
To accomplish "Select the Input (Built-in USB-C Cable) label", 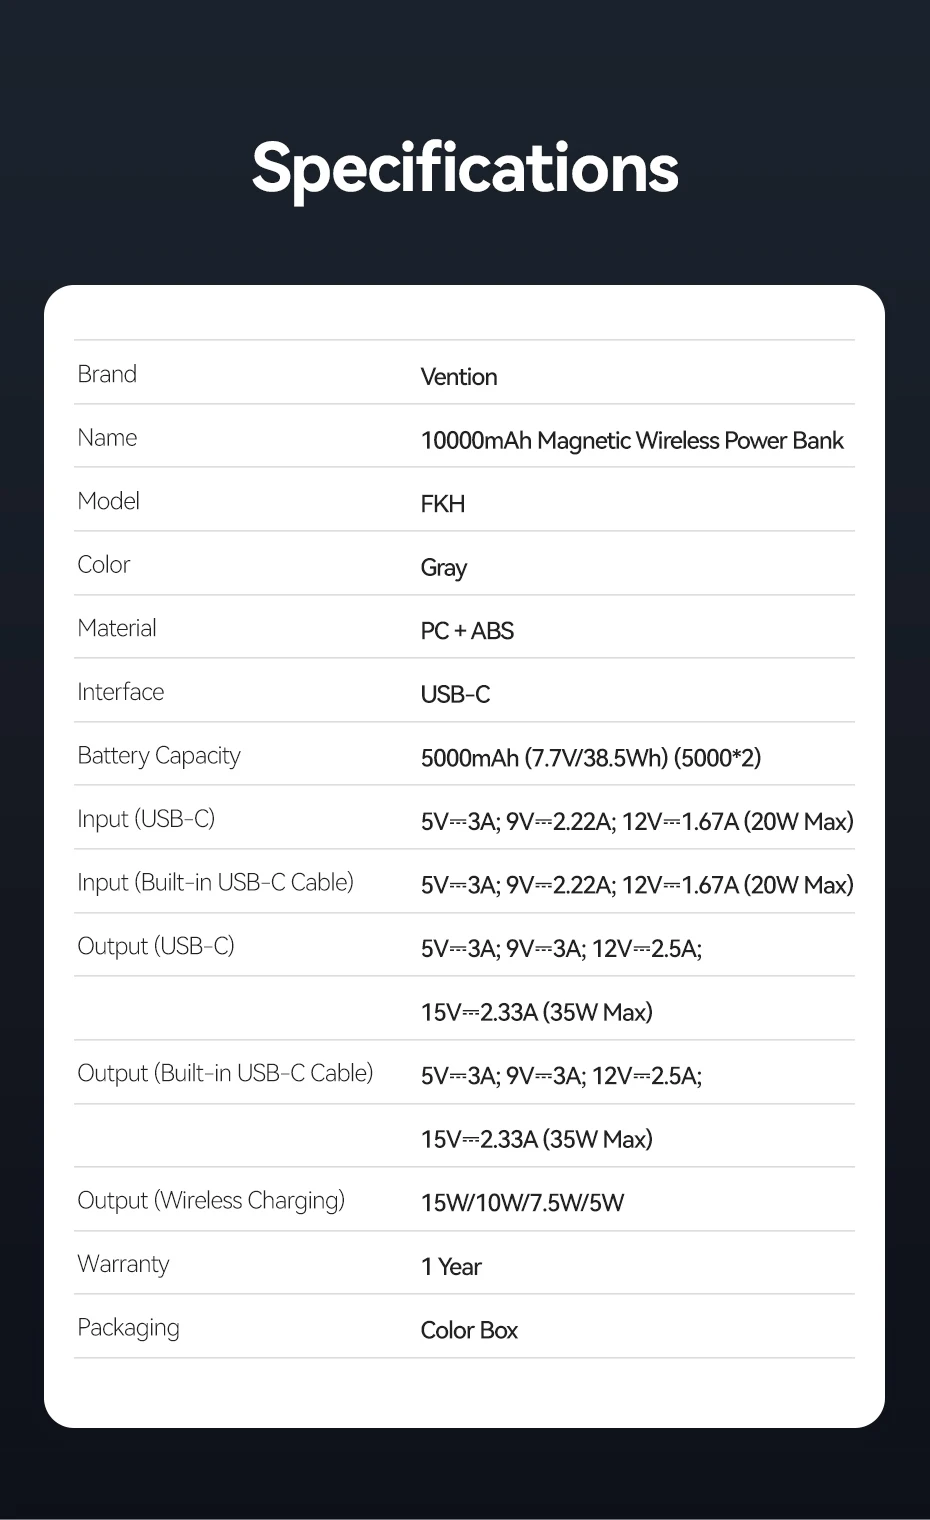I will pyautogui.click(x=215, y=882).
